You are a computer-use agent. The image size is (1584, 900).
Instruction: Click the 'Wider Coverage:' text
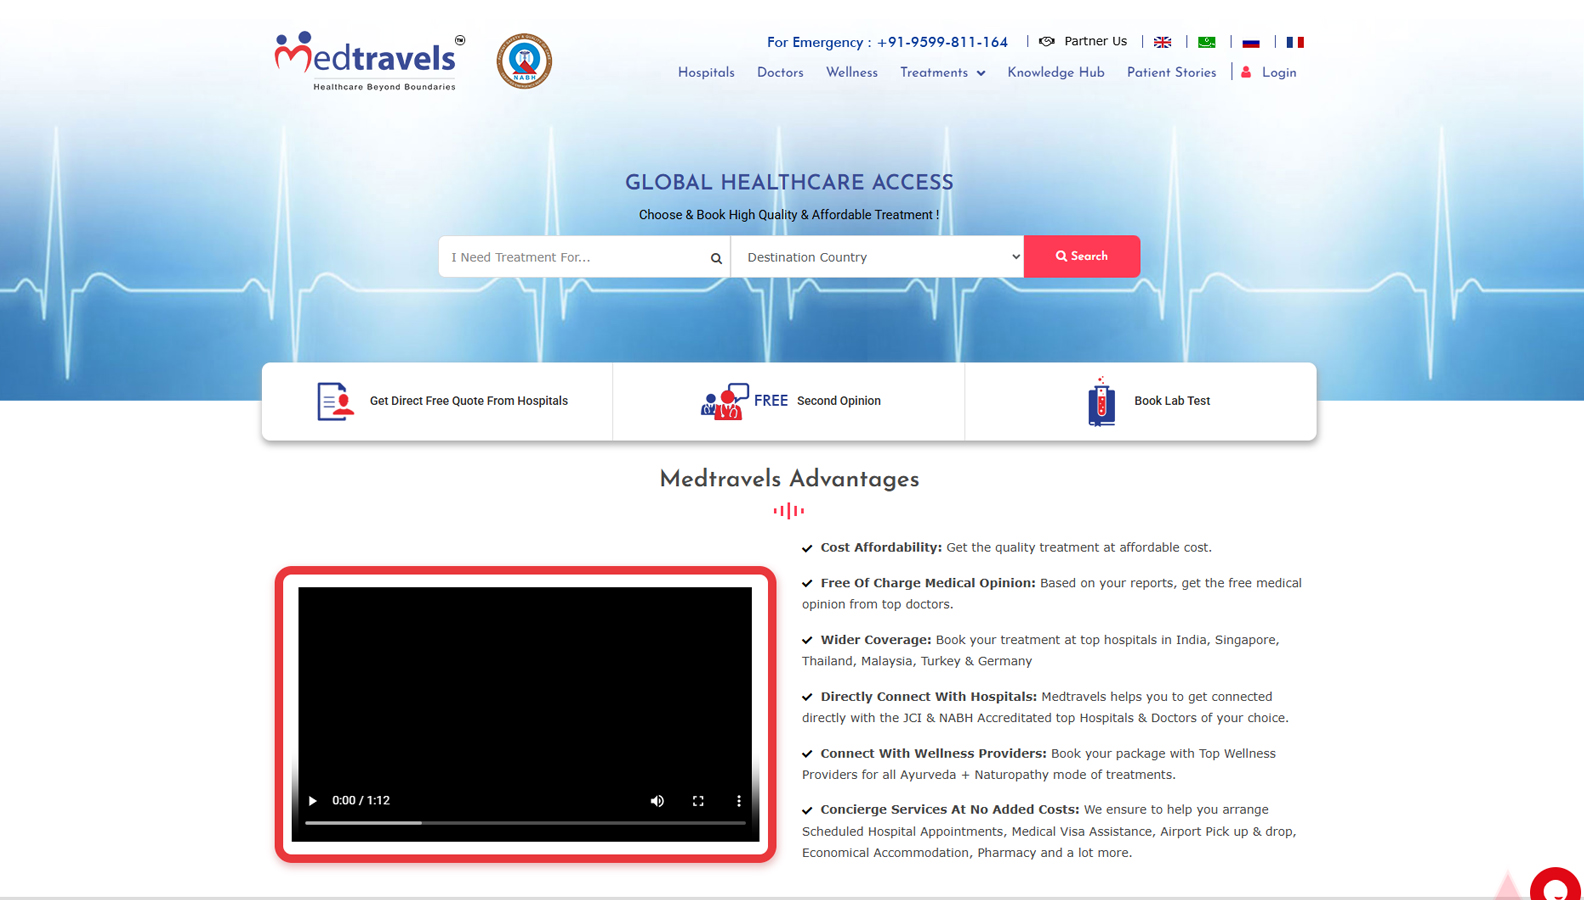[x=876, y=640]
